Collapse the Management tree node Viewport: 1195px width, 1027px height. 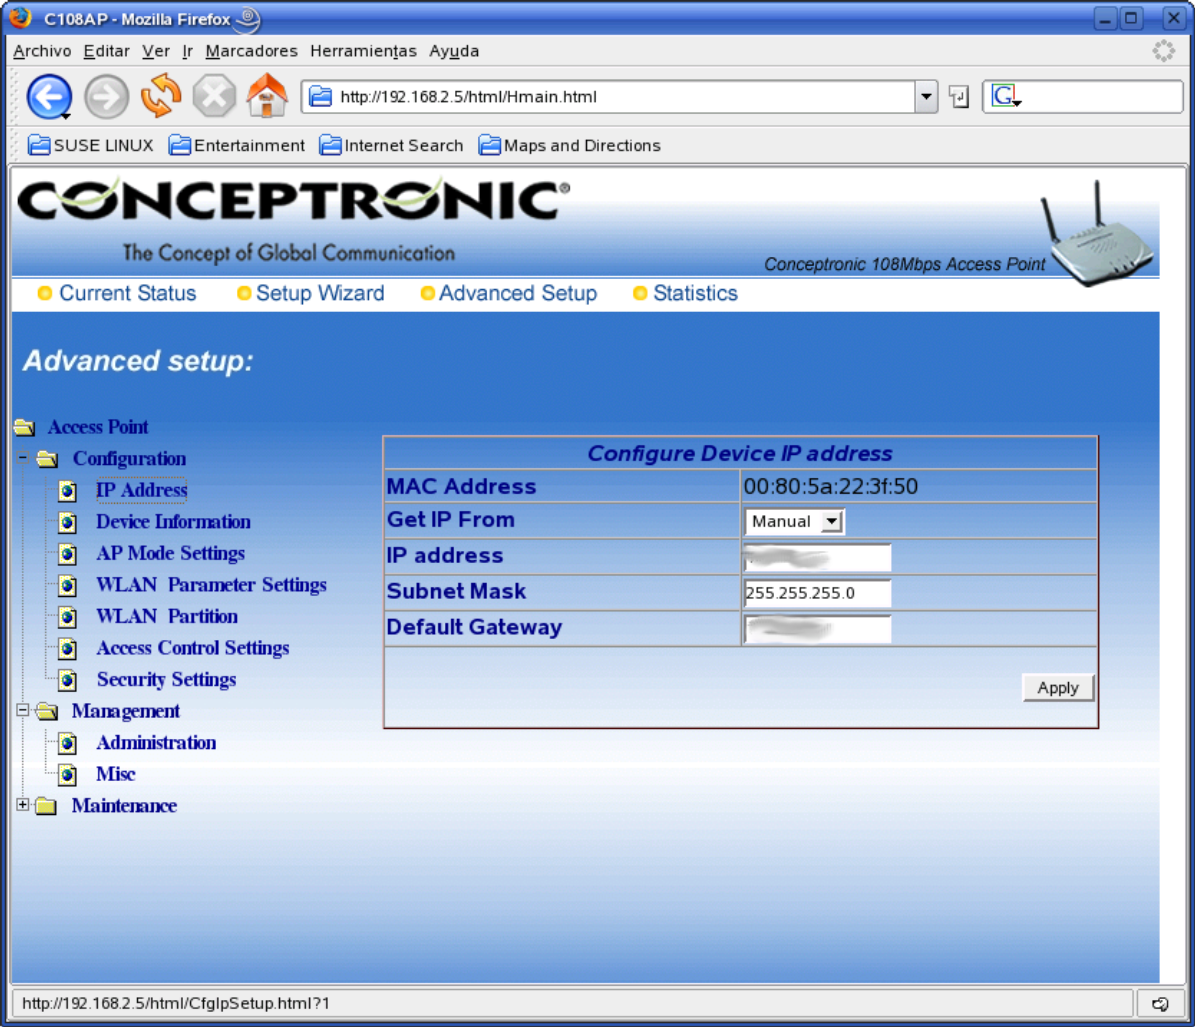tap(23, 710)
